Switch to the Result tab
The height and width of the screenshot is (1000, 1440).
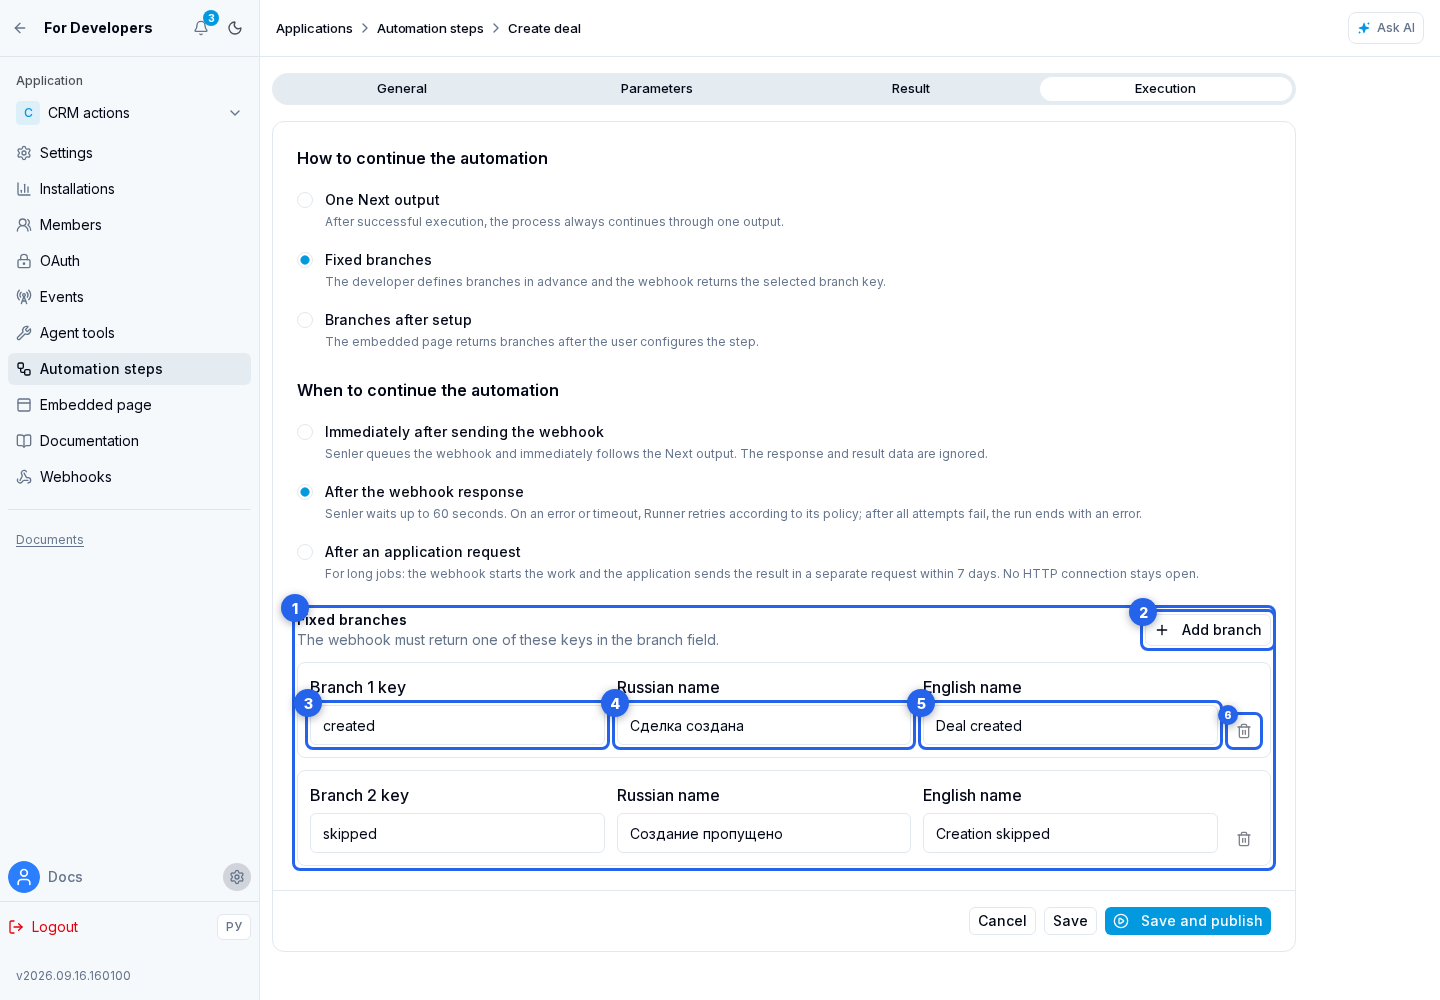911,89
